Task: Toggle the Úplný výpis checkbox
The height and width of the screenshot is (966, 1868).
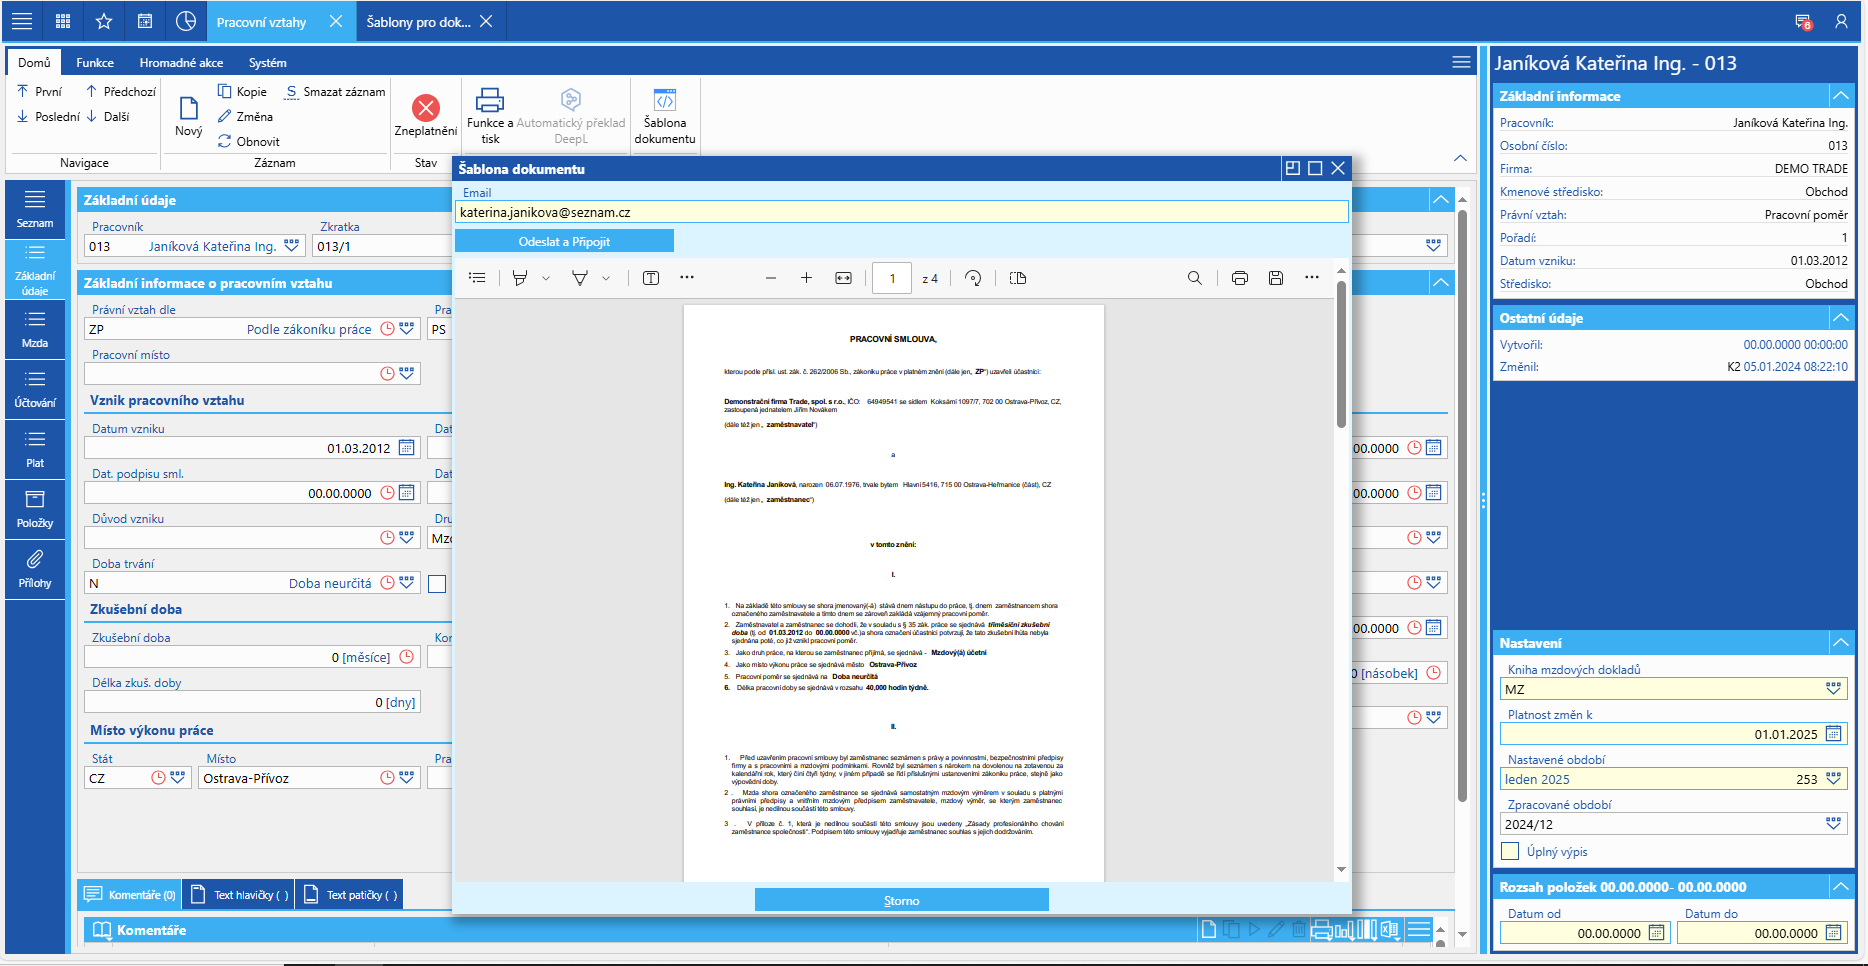Action: (1511, 851)
